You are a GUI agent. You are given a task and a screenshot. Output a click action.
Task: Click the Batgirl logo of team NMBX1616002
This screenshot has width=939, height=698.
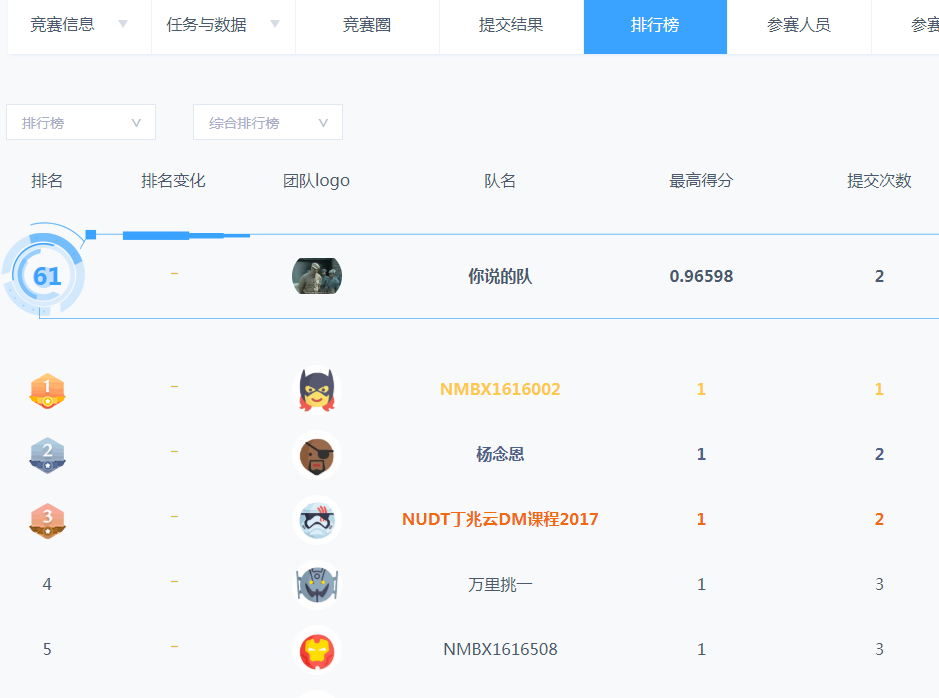pos(317,389)
